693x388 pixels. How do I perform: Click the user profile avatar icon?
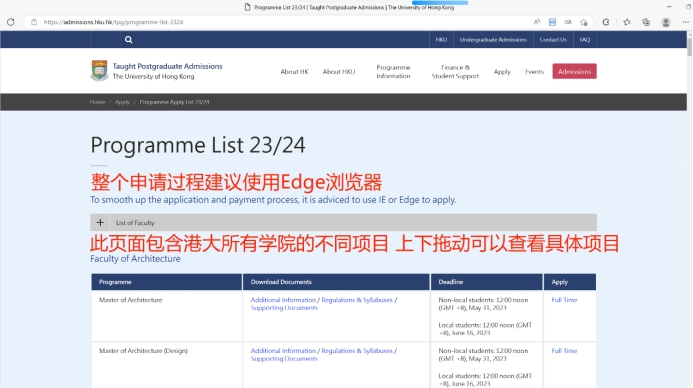(666, 22)
